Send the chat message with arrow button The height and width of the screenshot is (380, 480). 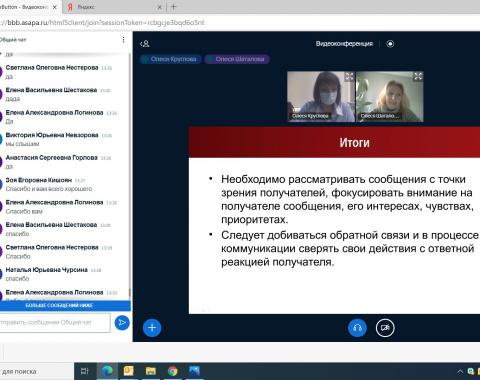pos(122,322)
